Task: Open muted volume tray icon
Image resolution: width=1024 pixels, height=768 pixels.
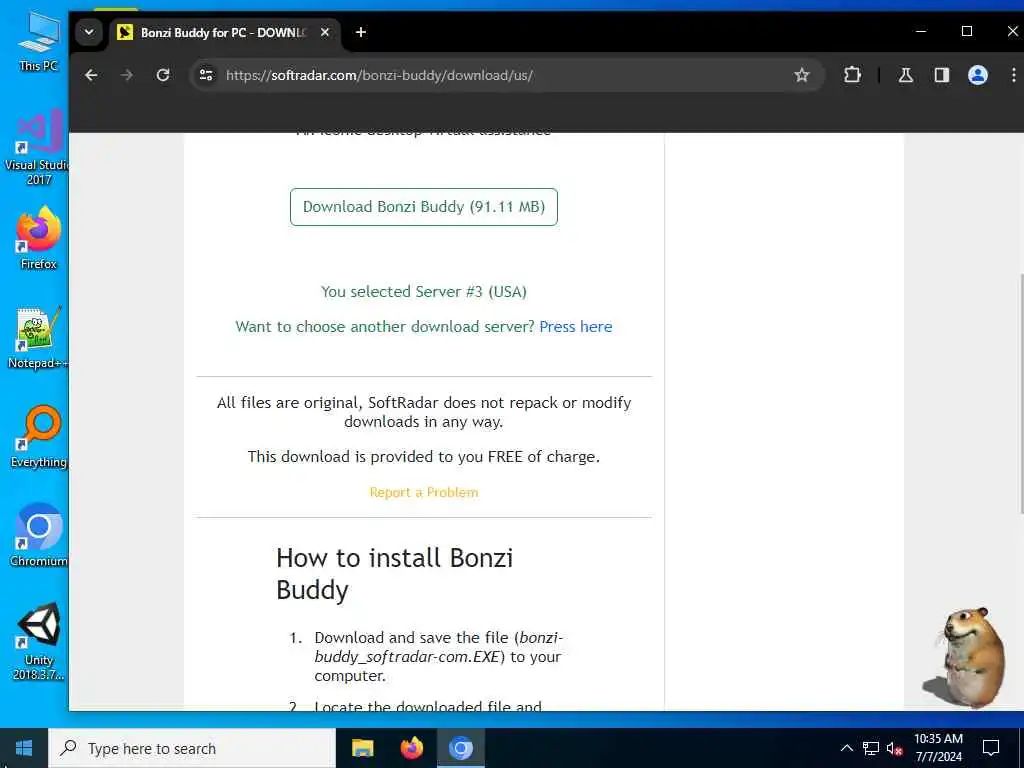Action: 895,748
